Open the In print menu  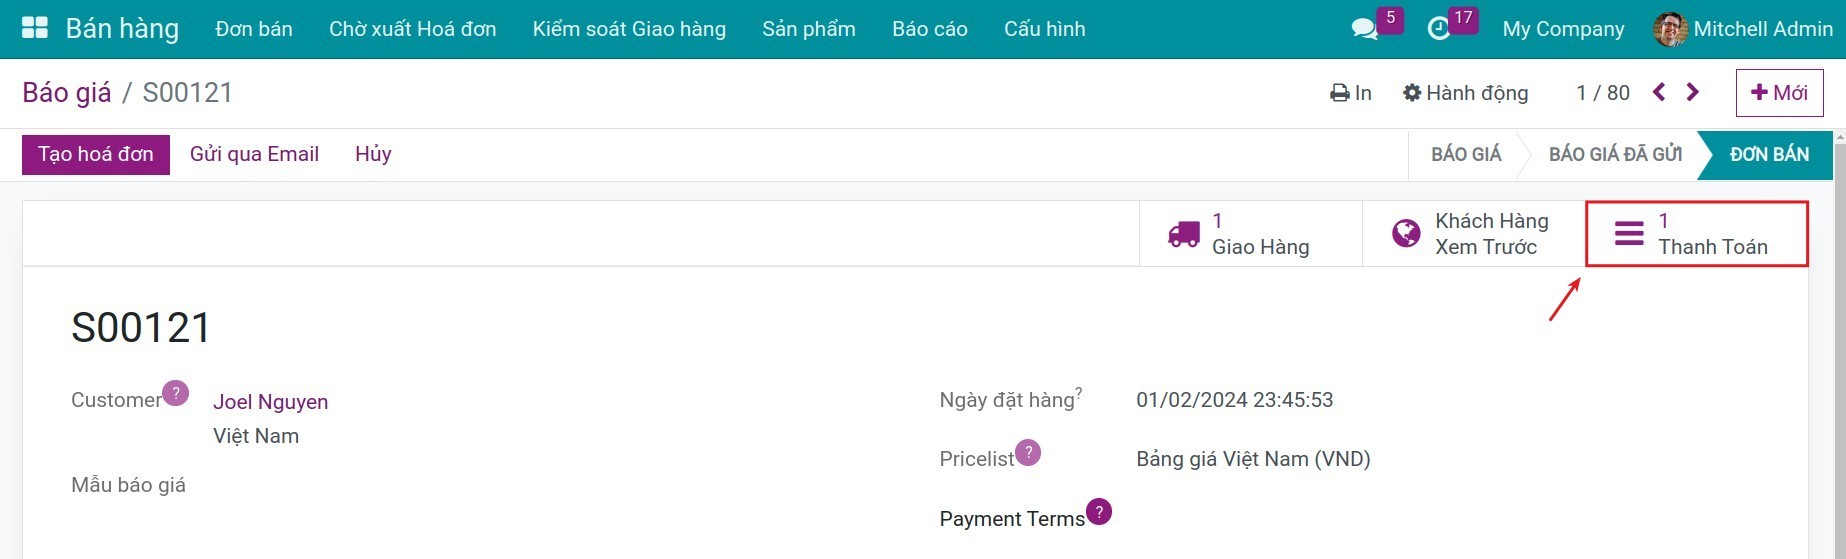click(1350, 93)
